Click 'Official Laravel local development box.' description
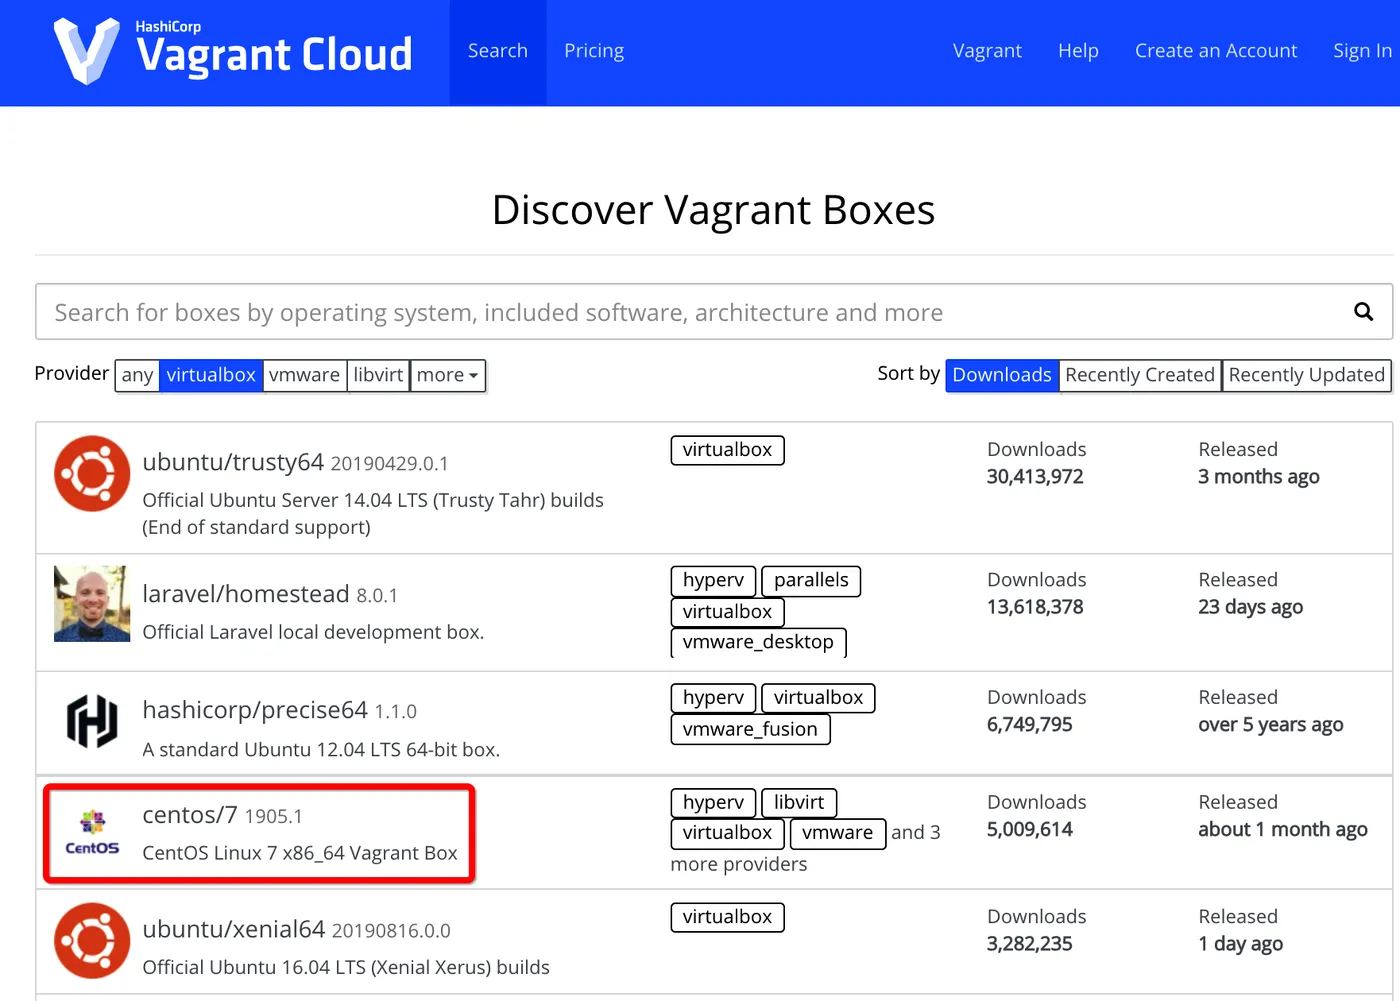Viewport: 1400px width, 1001px height. coord(313,632)
